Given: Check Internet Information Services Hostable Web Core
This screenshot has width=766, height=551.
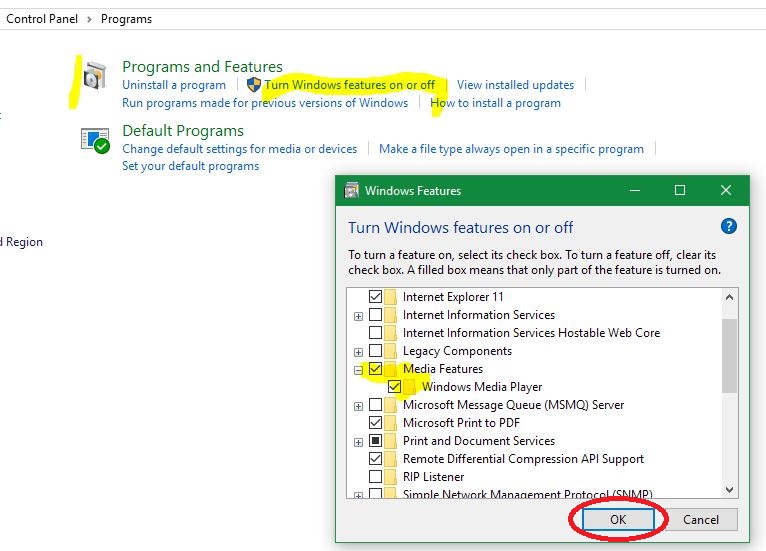Looking at the screenshot, I should pyautogui.click(x=375, y=333).
